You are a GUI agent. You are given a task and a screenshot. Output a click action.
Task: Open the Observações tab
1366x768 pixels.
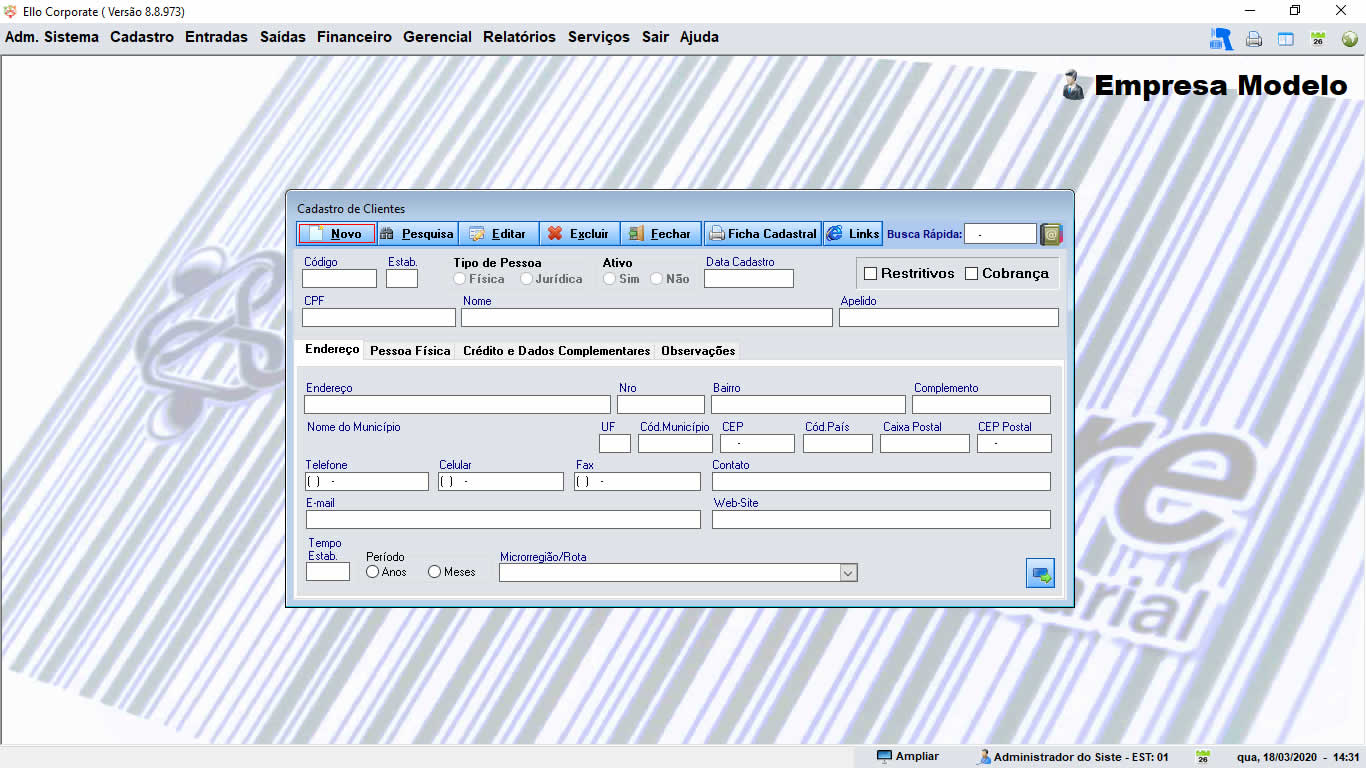point(698,351)
